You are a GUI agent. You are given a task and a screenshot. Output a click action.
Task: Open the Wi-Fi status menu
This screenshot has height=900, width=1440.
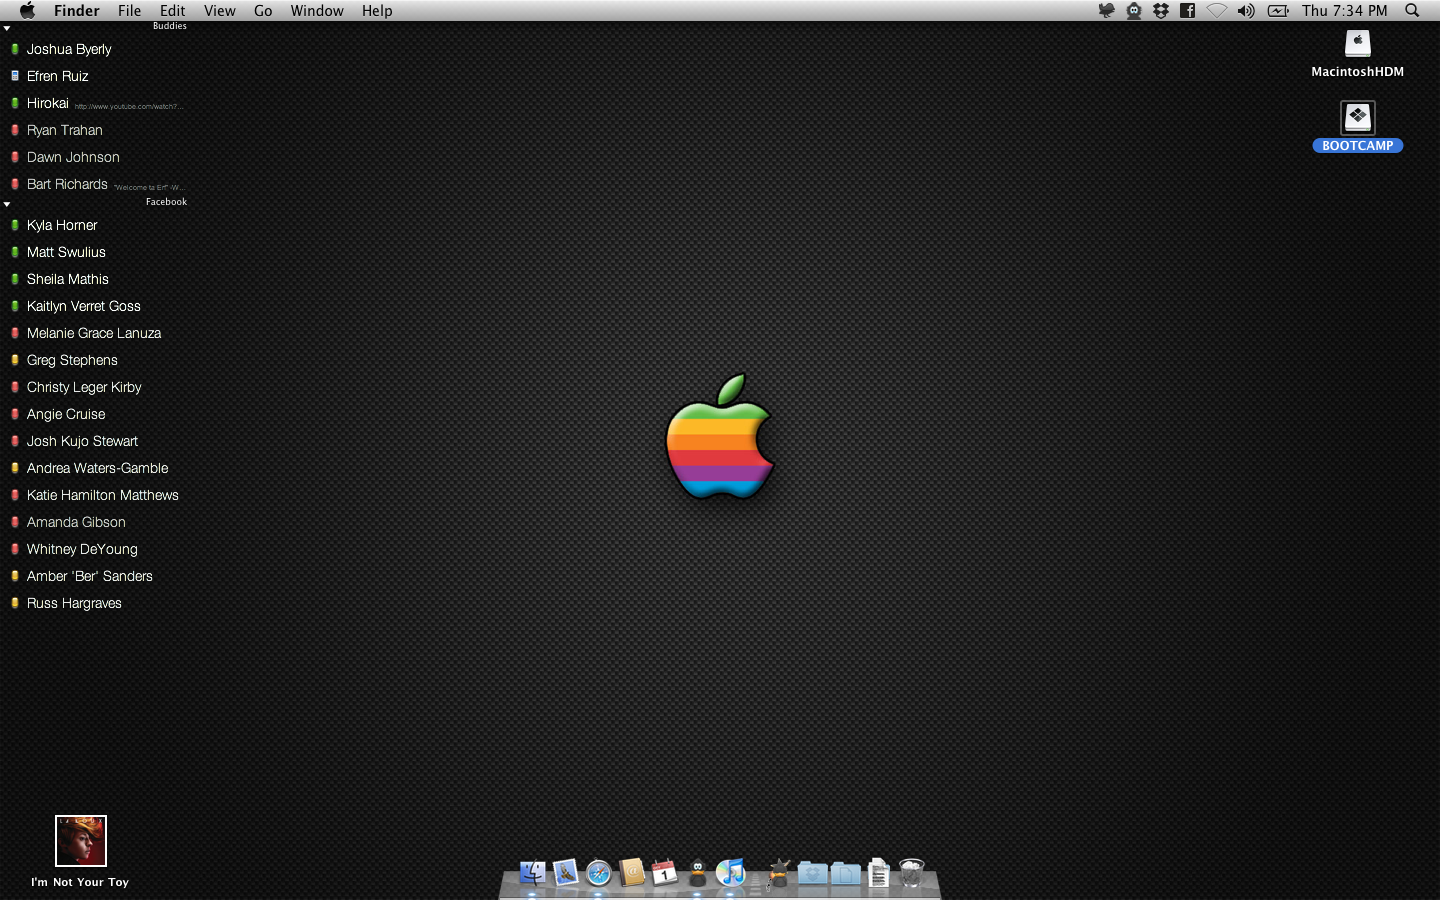tap(1216, 11)
